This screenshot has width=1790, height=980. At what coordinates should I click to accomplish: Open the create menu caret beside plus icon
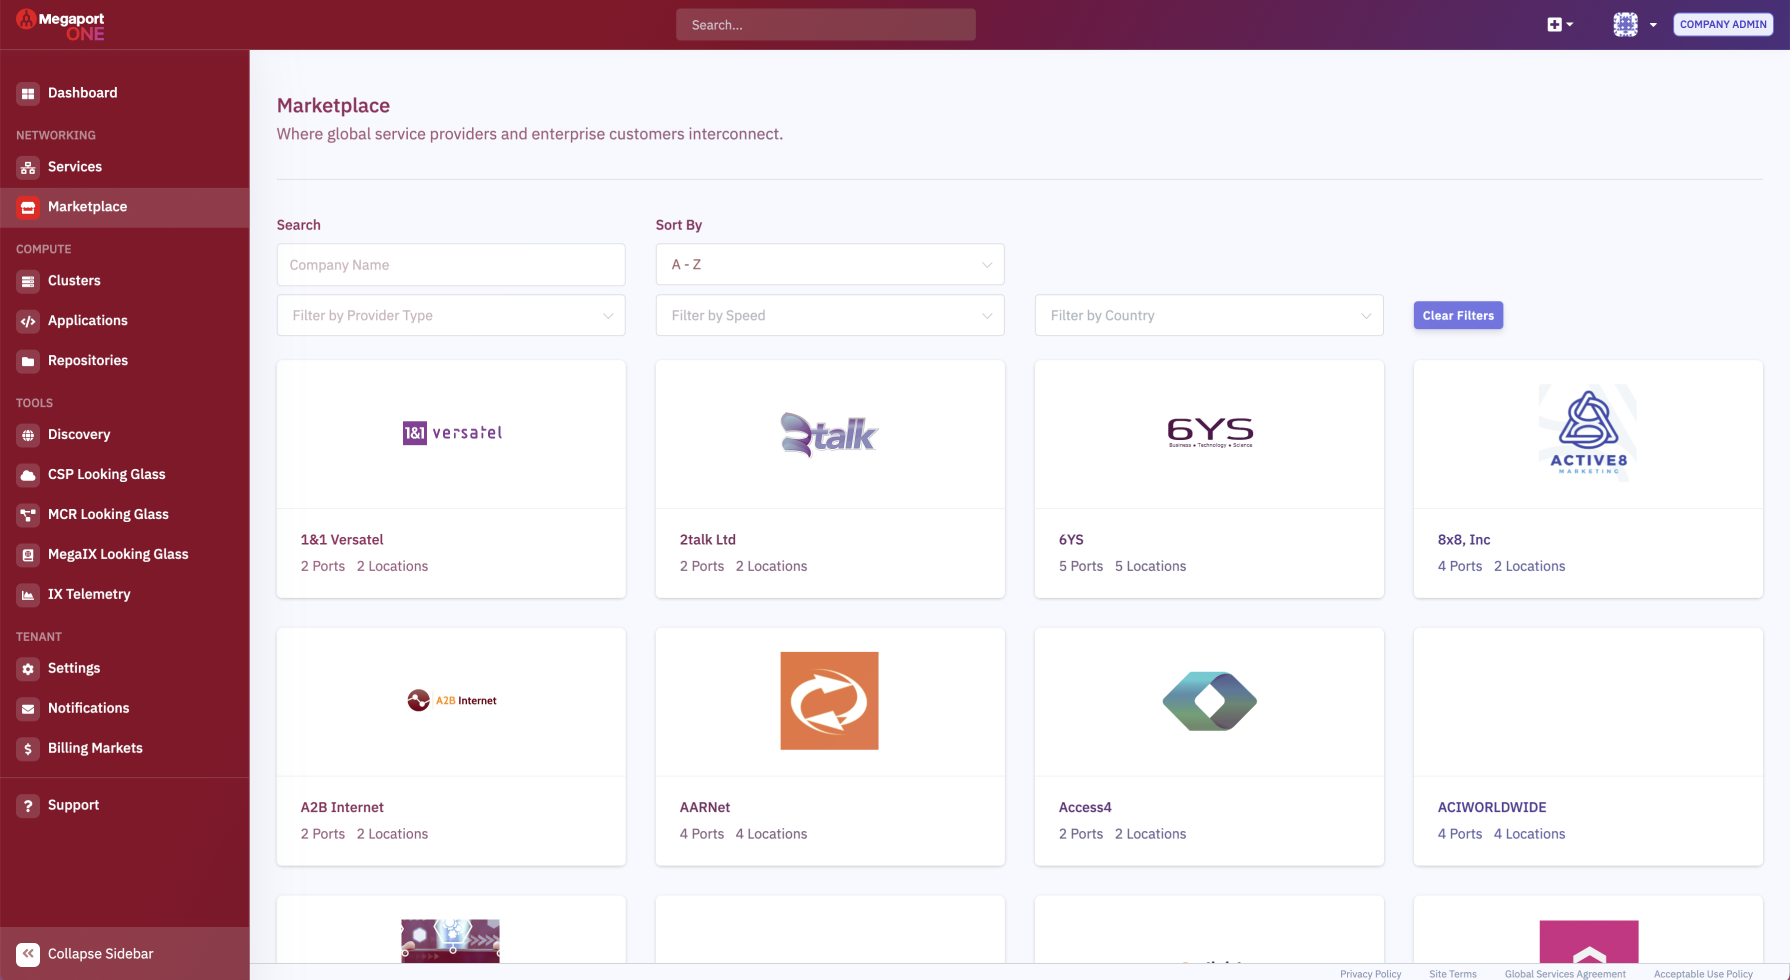(x=1570, y=25)
